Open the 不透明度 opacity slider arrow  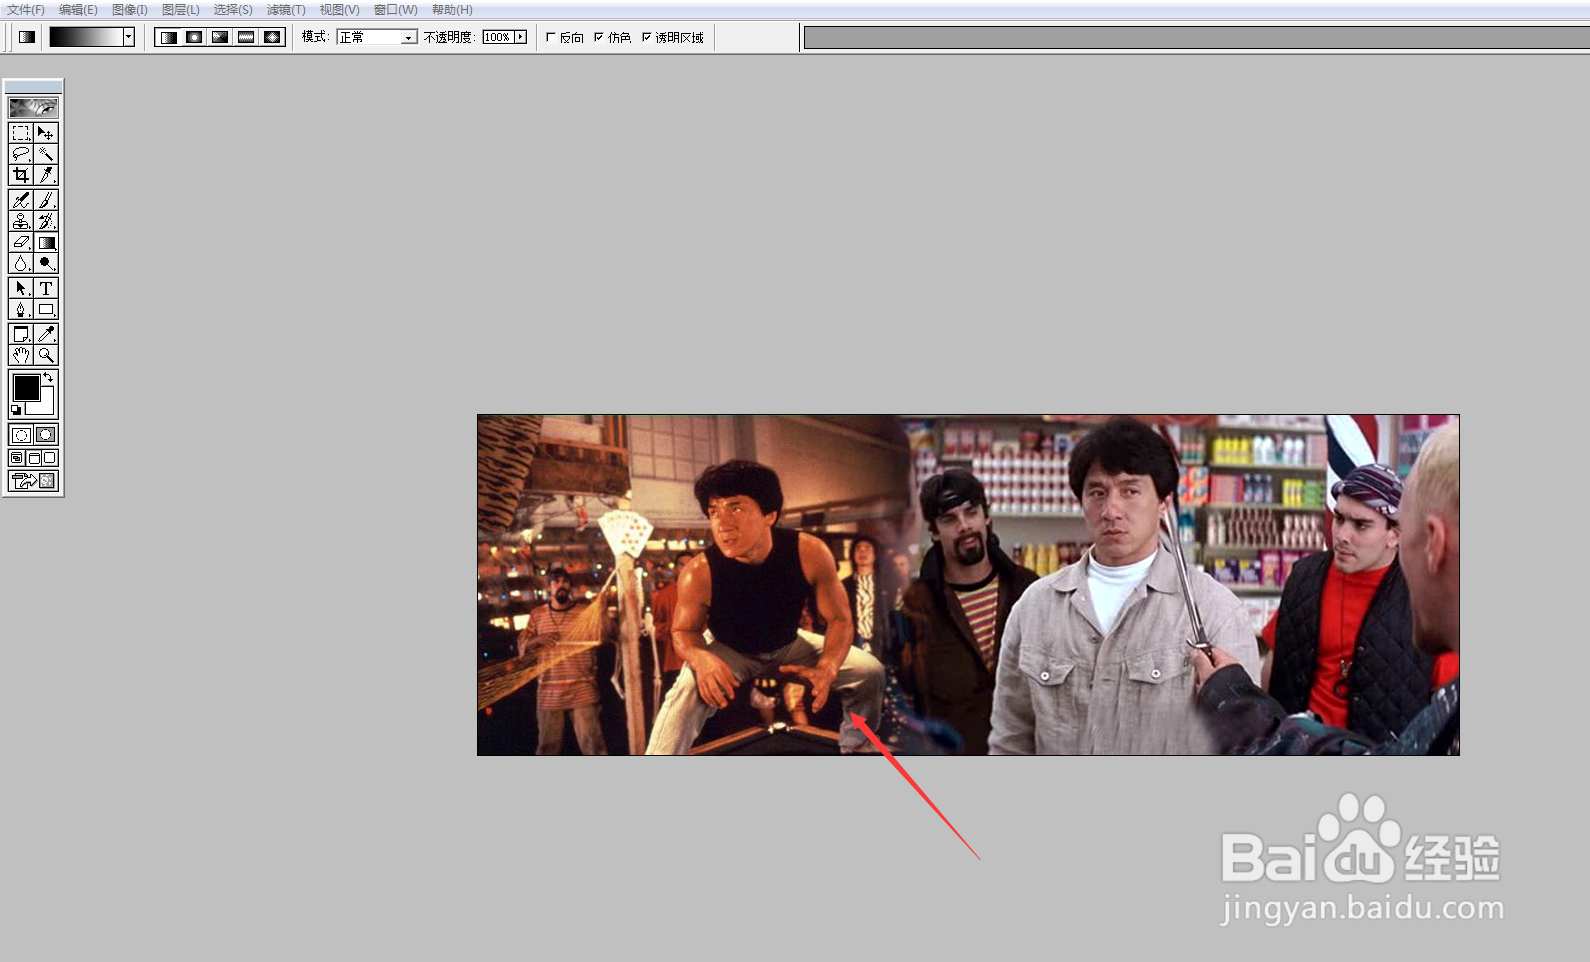point(520,37)
